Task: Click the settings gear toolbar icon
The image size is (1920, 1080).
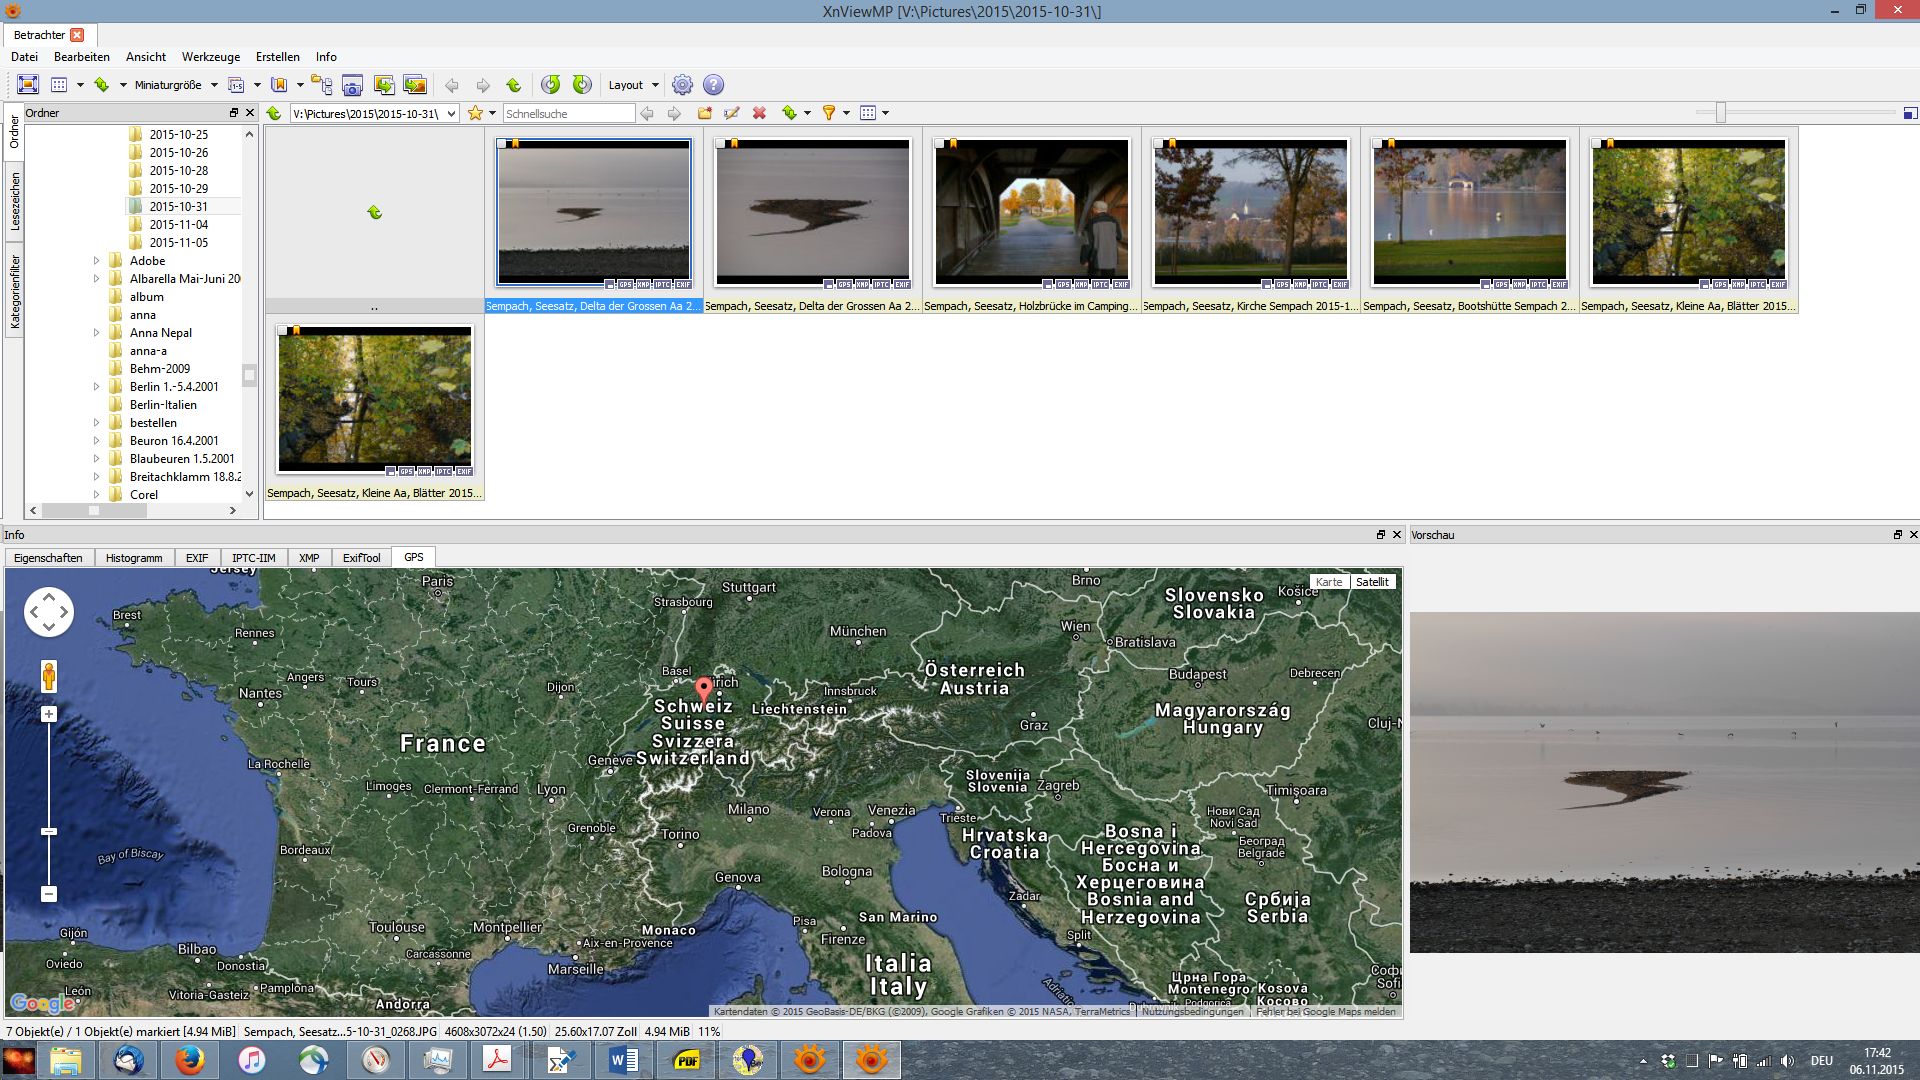Action: click(682, 85)
